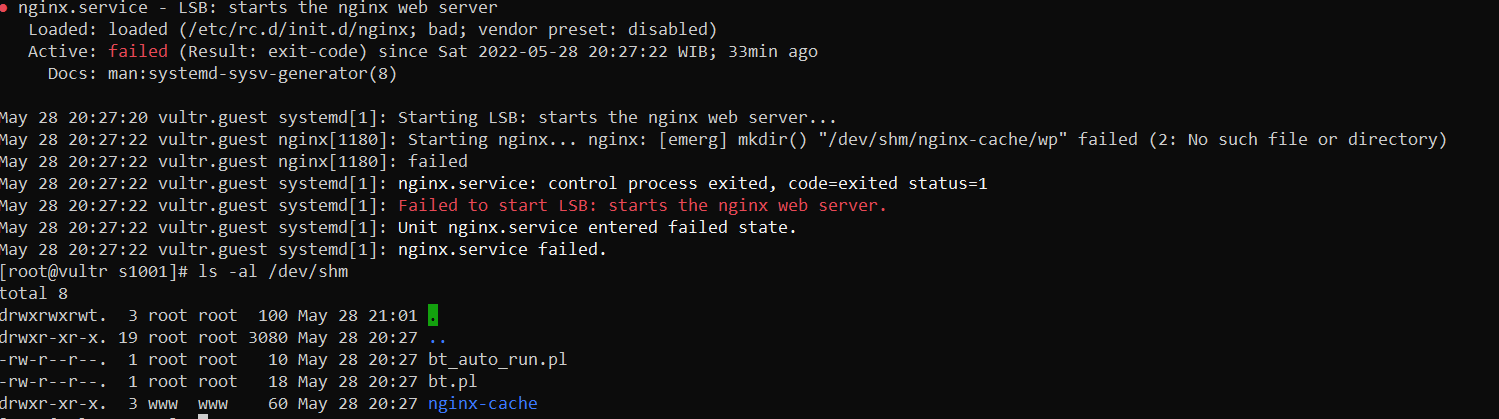Click the red failed status dot
Viewport: 1499px width, 419px height.
[6, 9]
